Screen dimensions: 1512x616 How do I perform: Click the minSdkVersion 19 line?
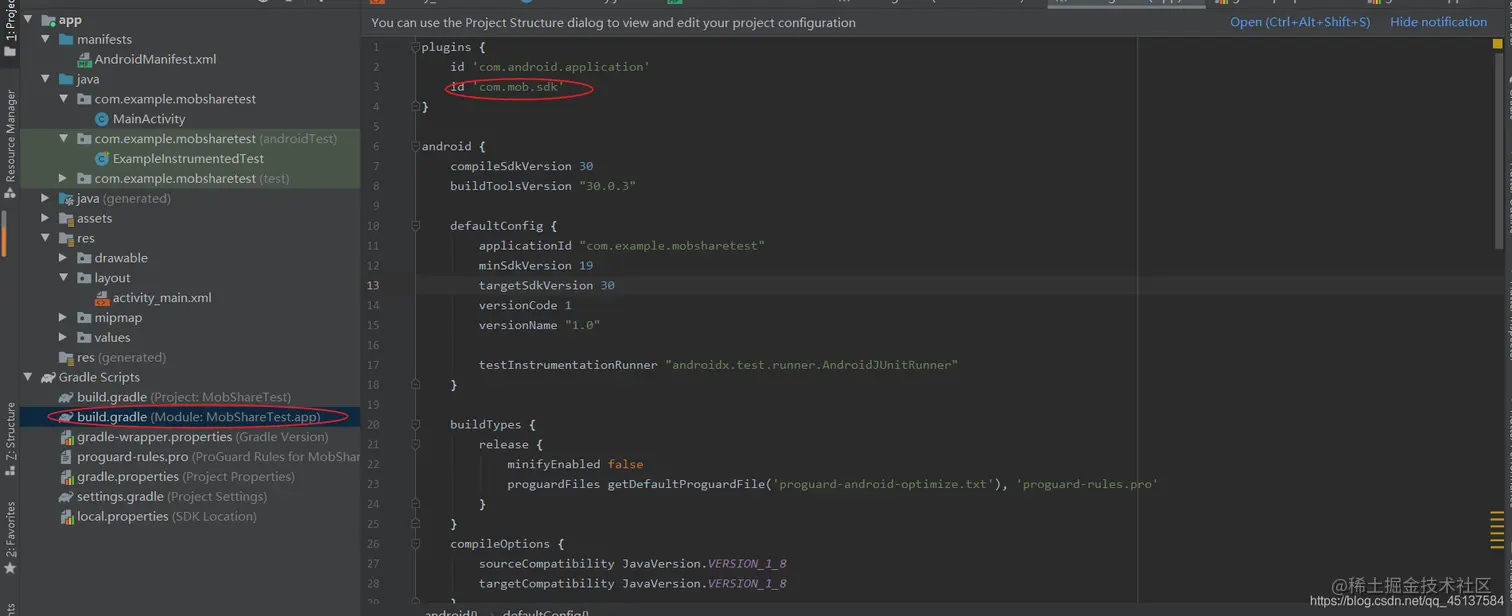[535, 265]
